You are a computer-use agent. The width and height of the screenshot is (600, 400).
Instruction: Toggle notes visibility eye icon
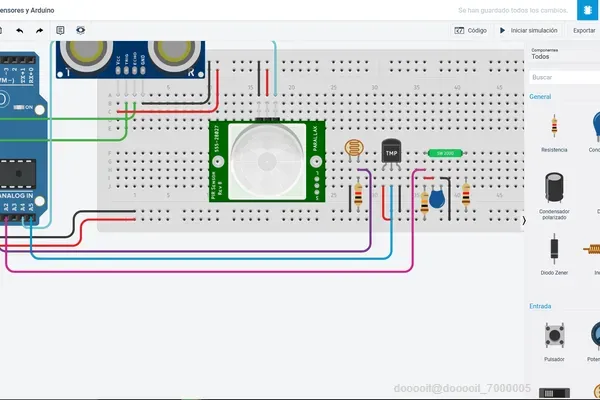tap(80, 30)
